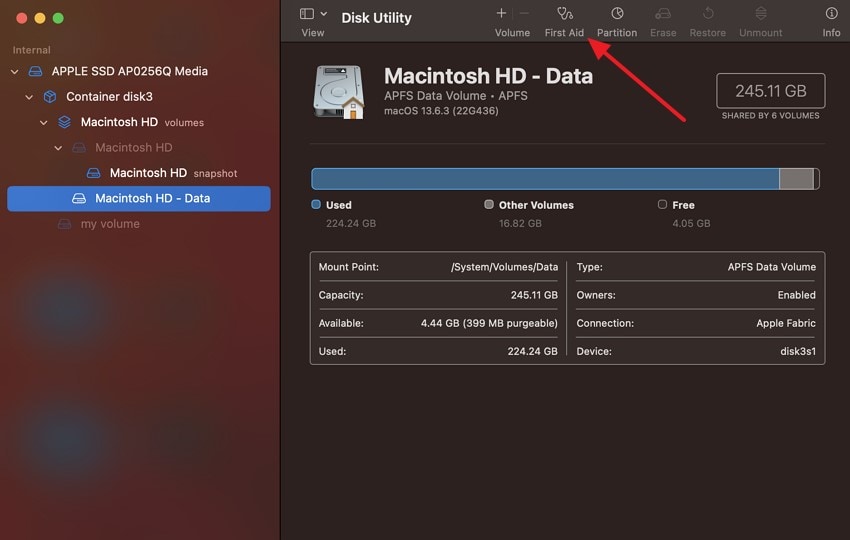Click the Internal sidebar header
The width and height of the screenshot is (850, 540).
pos(31,50)
